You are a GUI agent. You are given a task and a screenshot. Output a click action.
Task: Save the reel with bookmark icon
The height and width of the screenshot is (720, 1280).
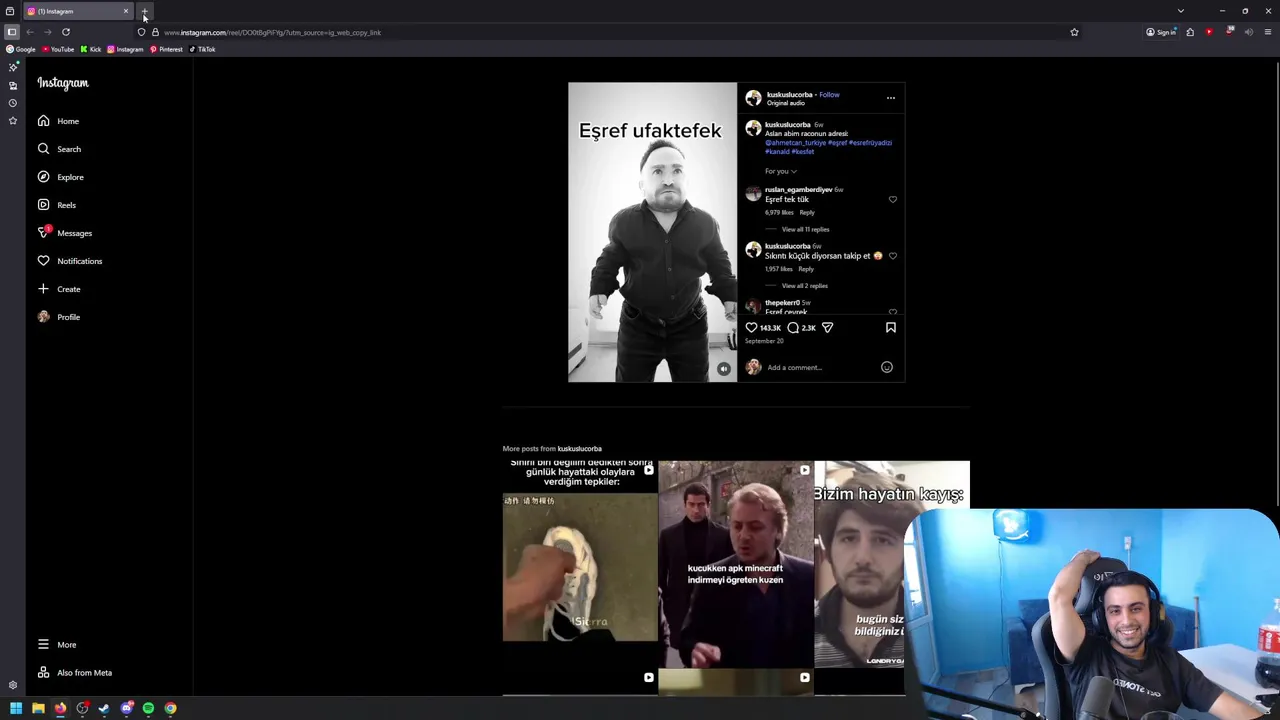pyautogui.click(x=891, y=327)
